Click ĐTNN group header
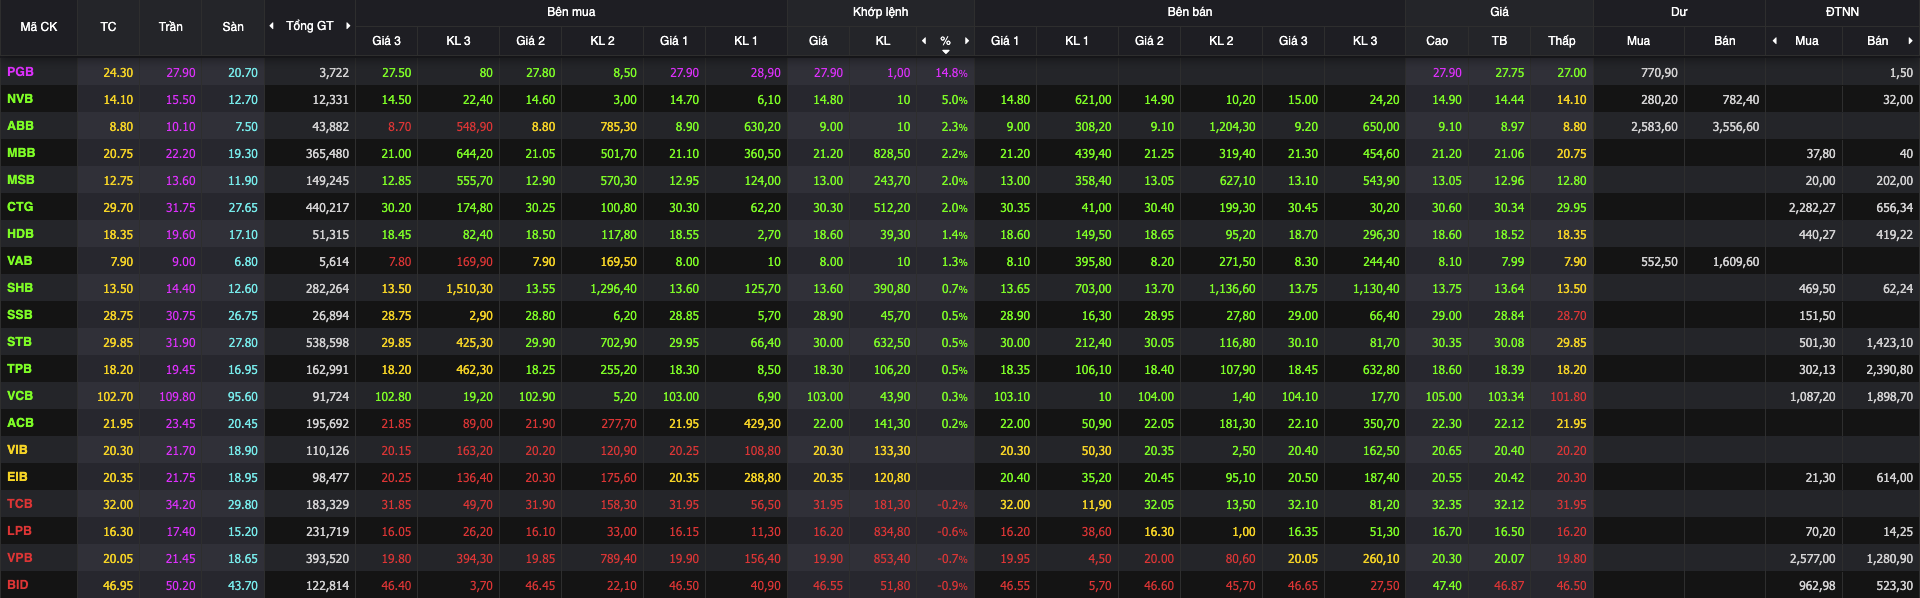The width and height of the screenshot is (1920, 598). pos(1842,12)
